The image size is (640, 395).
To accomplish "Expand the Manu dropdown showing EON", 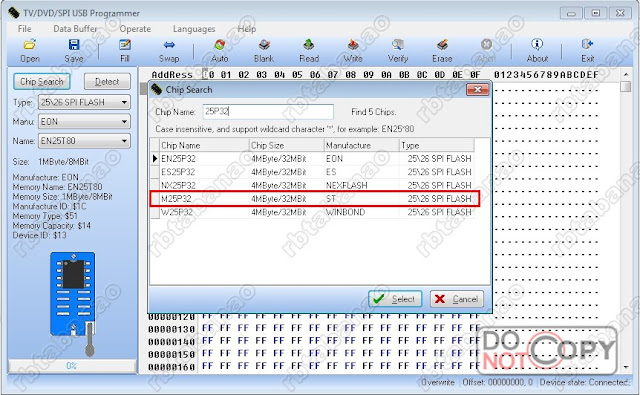I will pos(84,121).
